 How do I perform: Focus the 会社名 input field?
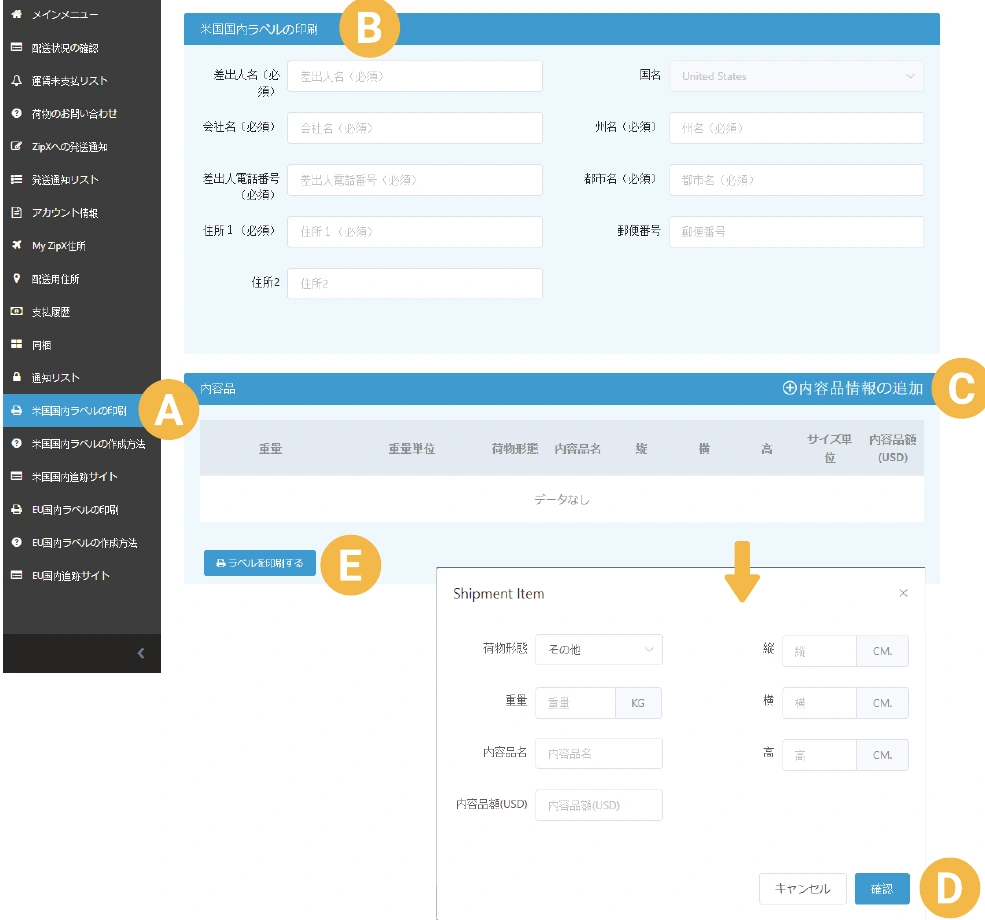pos(415,128)
